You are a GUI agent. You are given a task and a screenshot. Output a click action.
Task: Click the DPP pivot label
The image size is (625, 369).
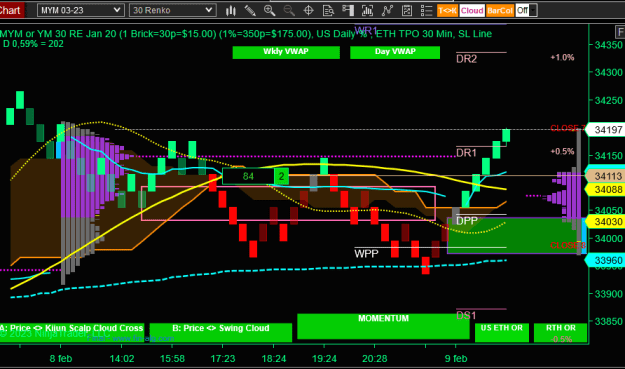tap(467, 221)
